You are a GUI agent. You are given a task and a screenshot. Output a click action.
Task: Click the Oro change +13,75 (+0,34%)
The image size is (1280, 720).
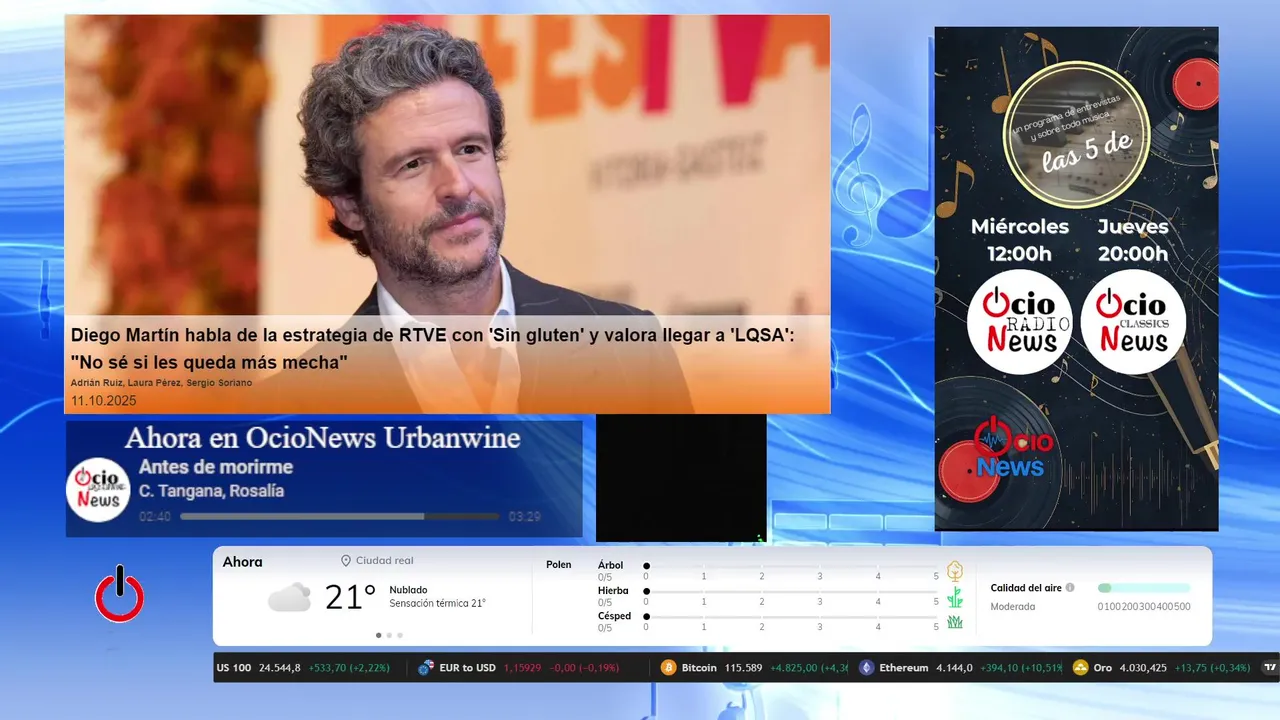coord(1214,668)
